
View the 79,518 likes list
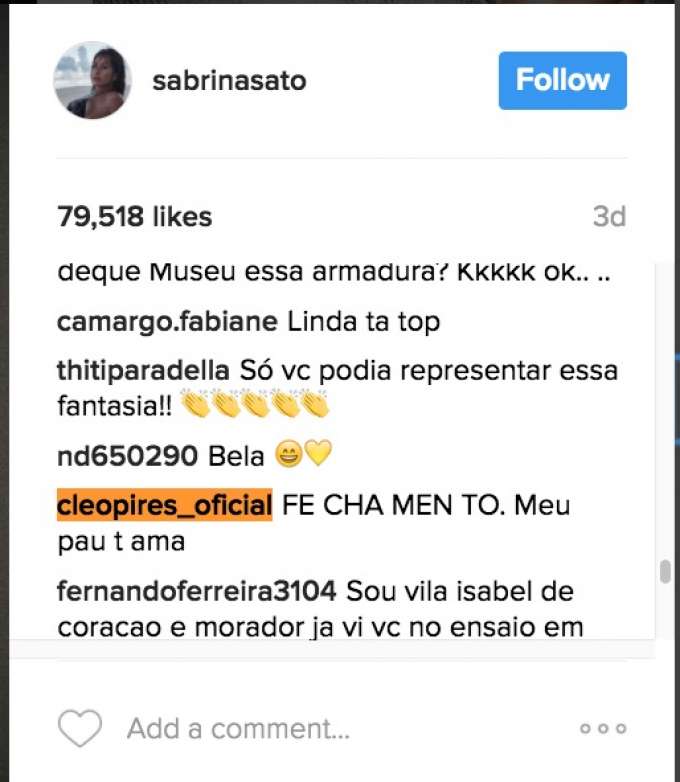coord(135,216)
